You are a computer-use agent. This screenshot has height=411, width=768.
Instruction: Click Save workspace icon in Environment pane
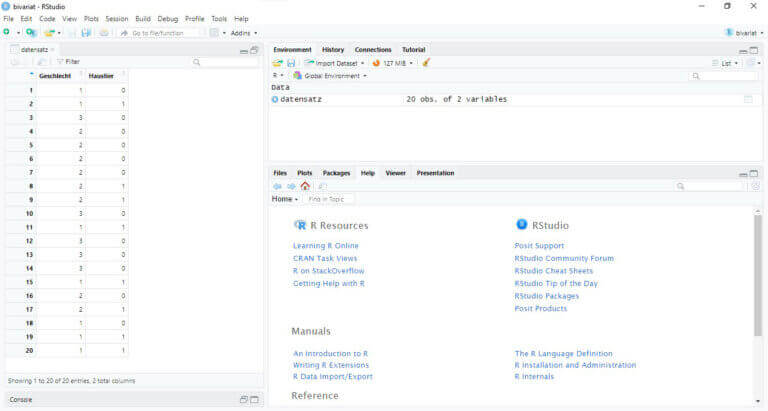tap(291, 63)
